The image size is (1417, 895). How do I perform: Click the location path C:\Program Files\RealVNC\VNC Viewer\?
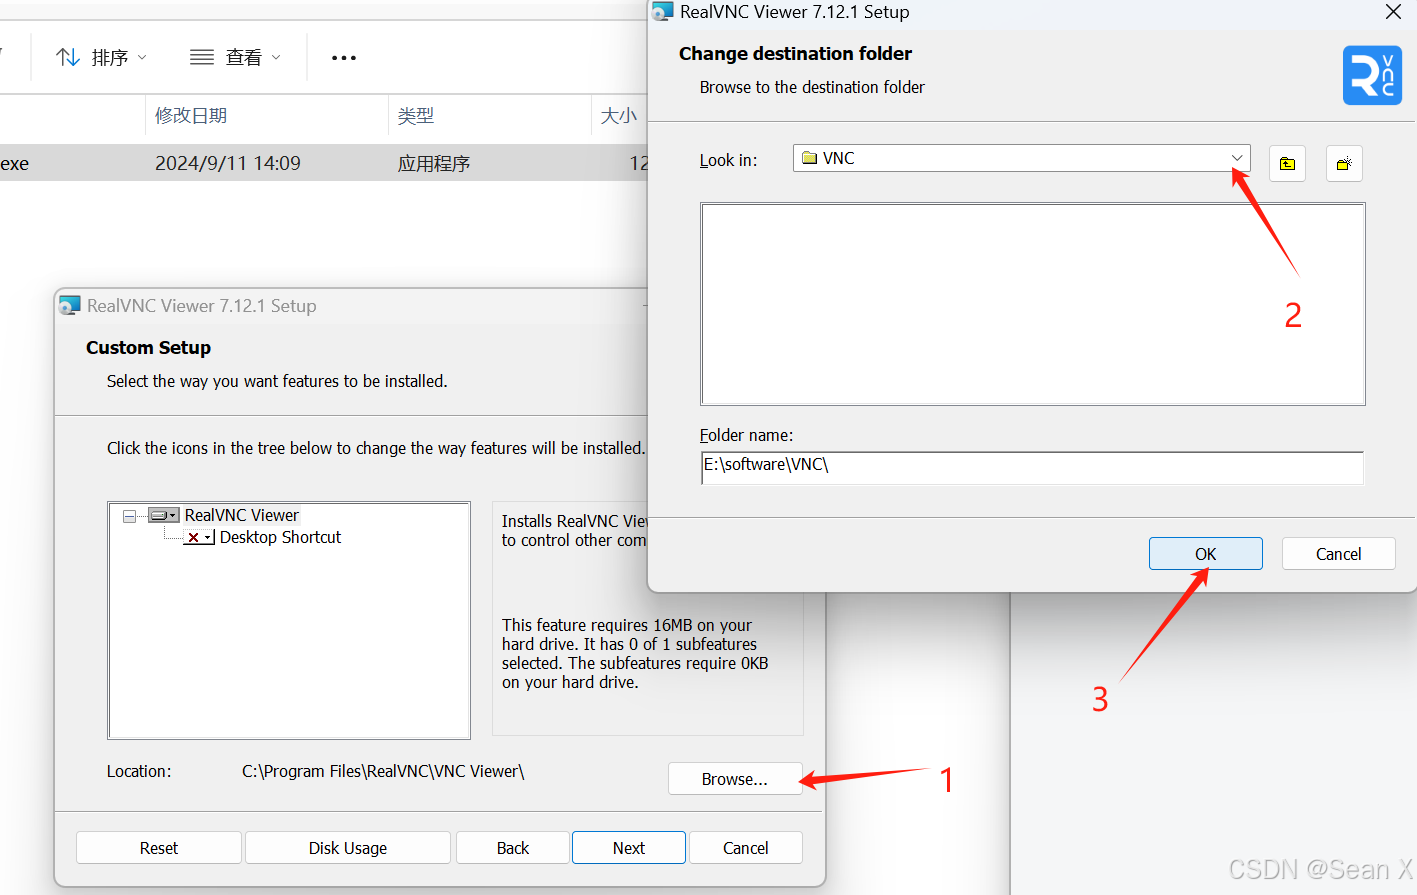[383, 771]
